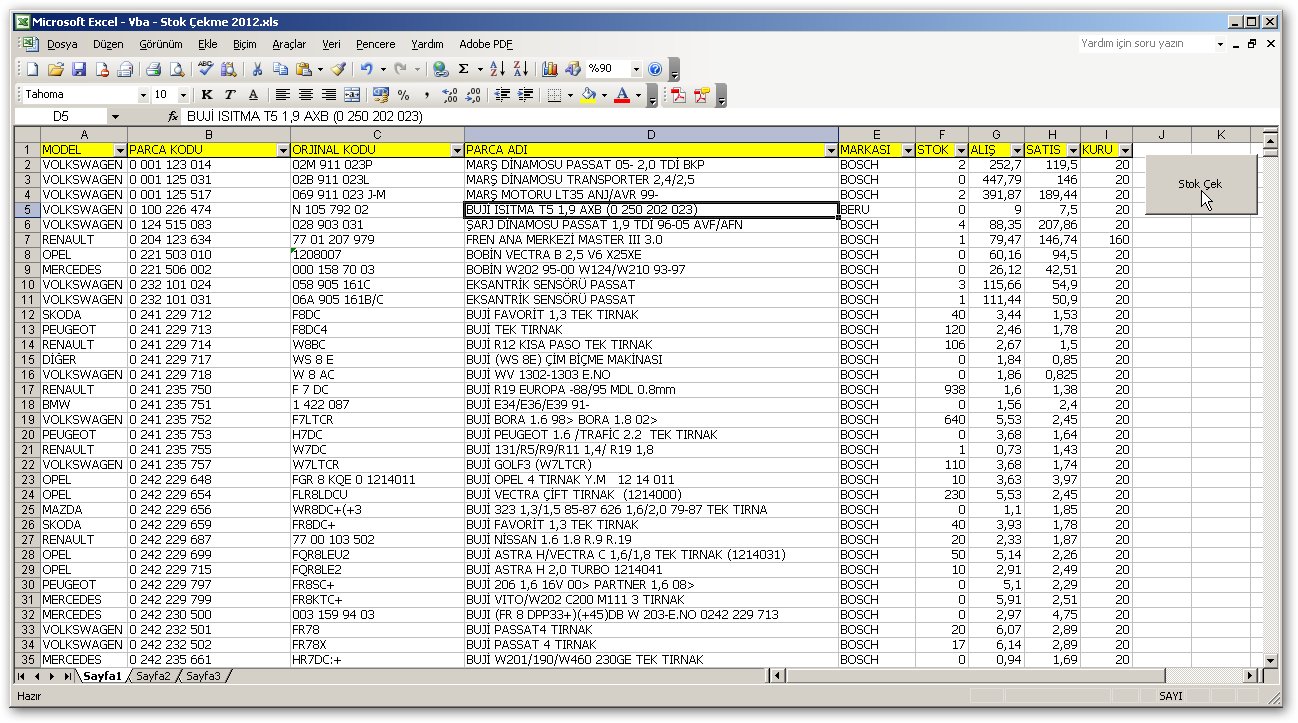
Task: Save the workbook with the floppy disk icon
Action: click(x=79, y=69)
